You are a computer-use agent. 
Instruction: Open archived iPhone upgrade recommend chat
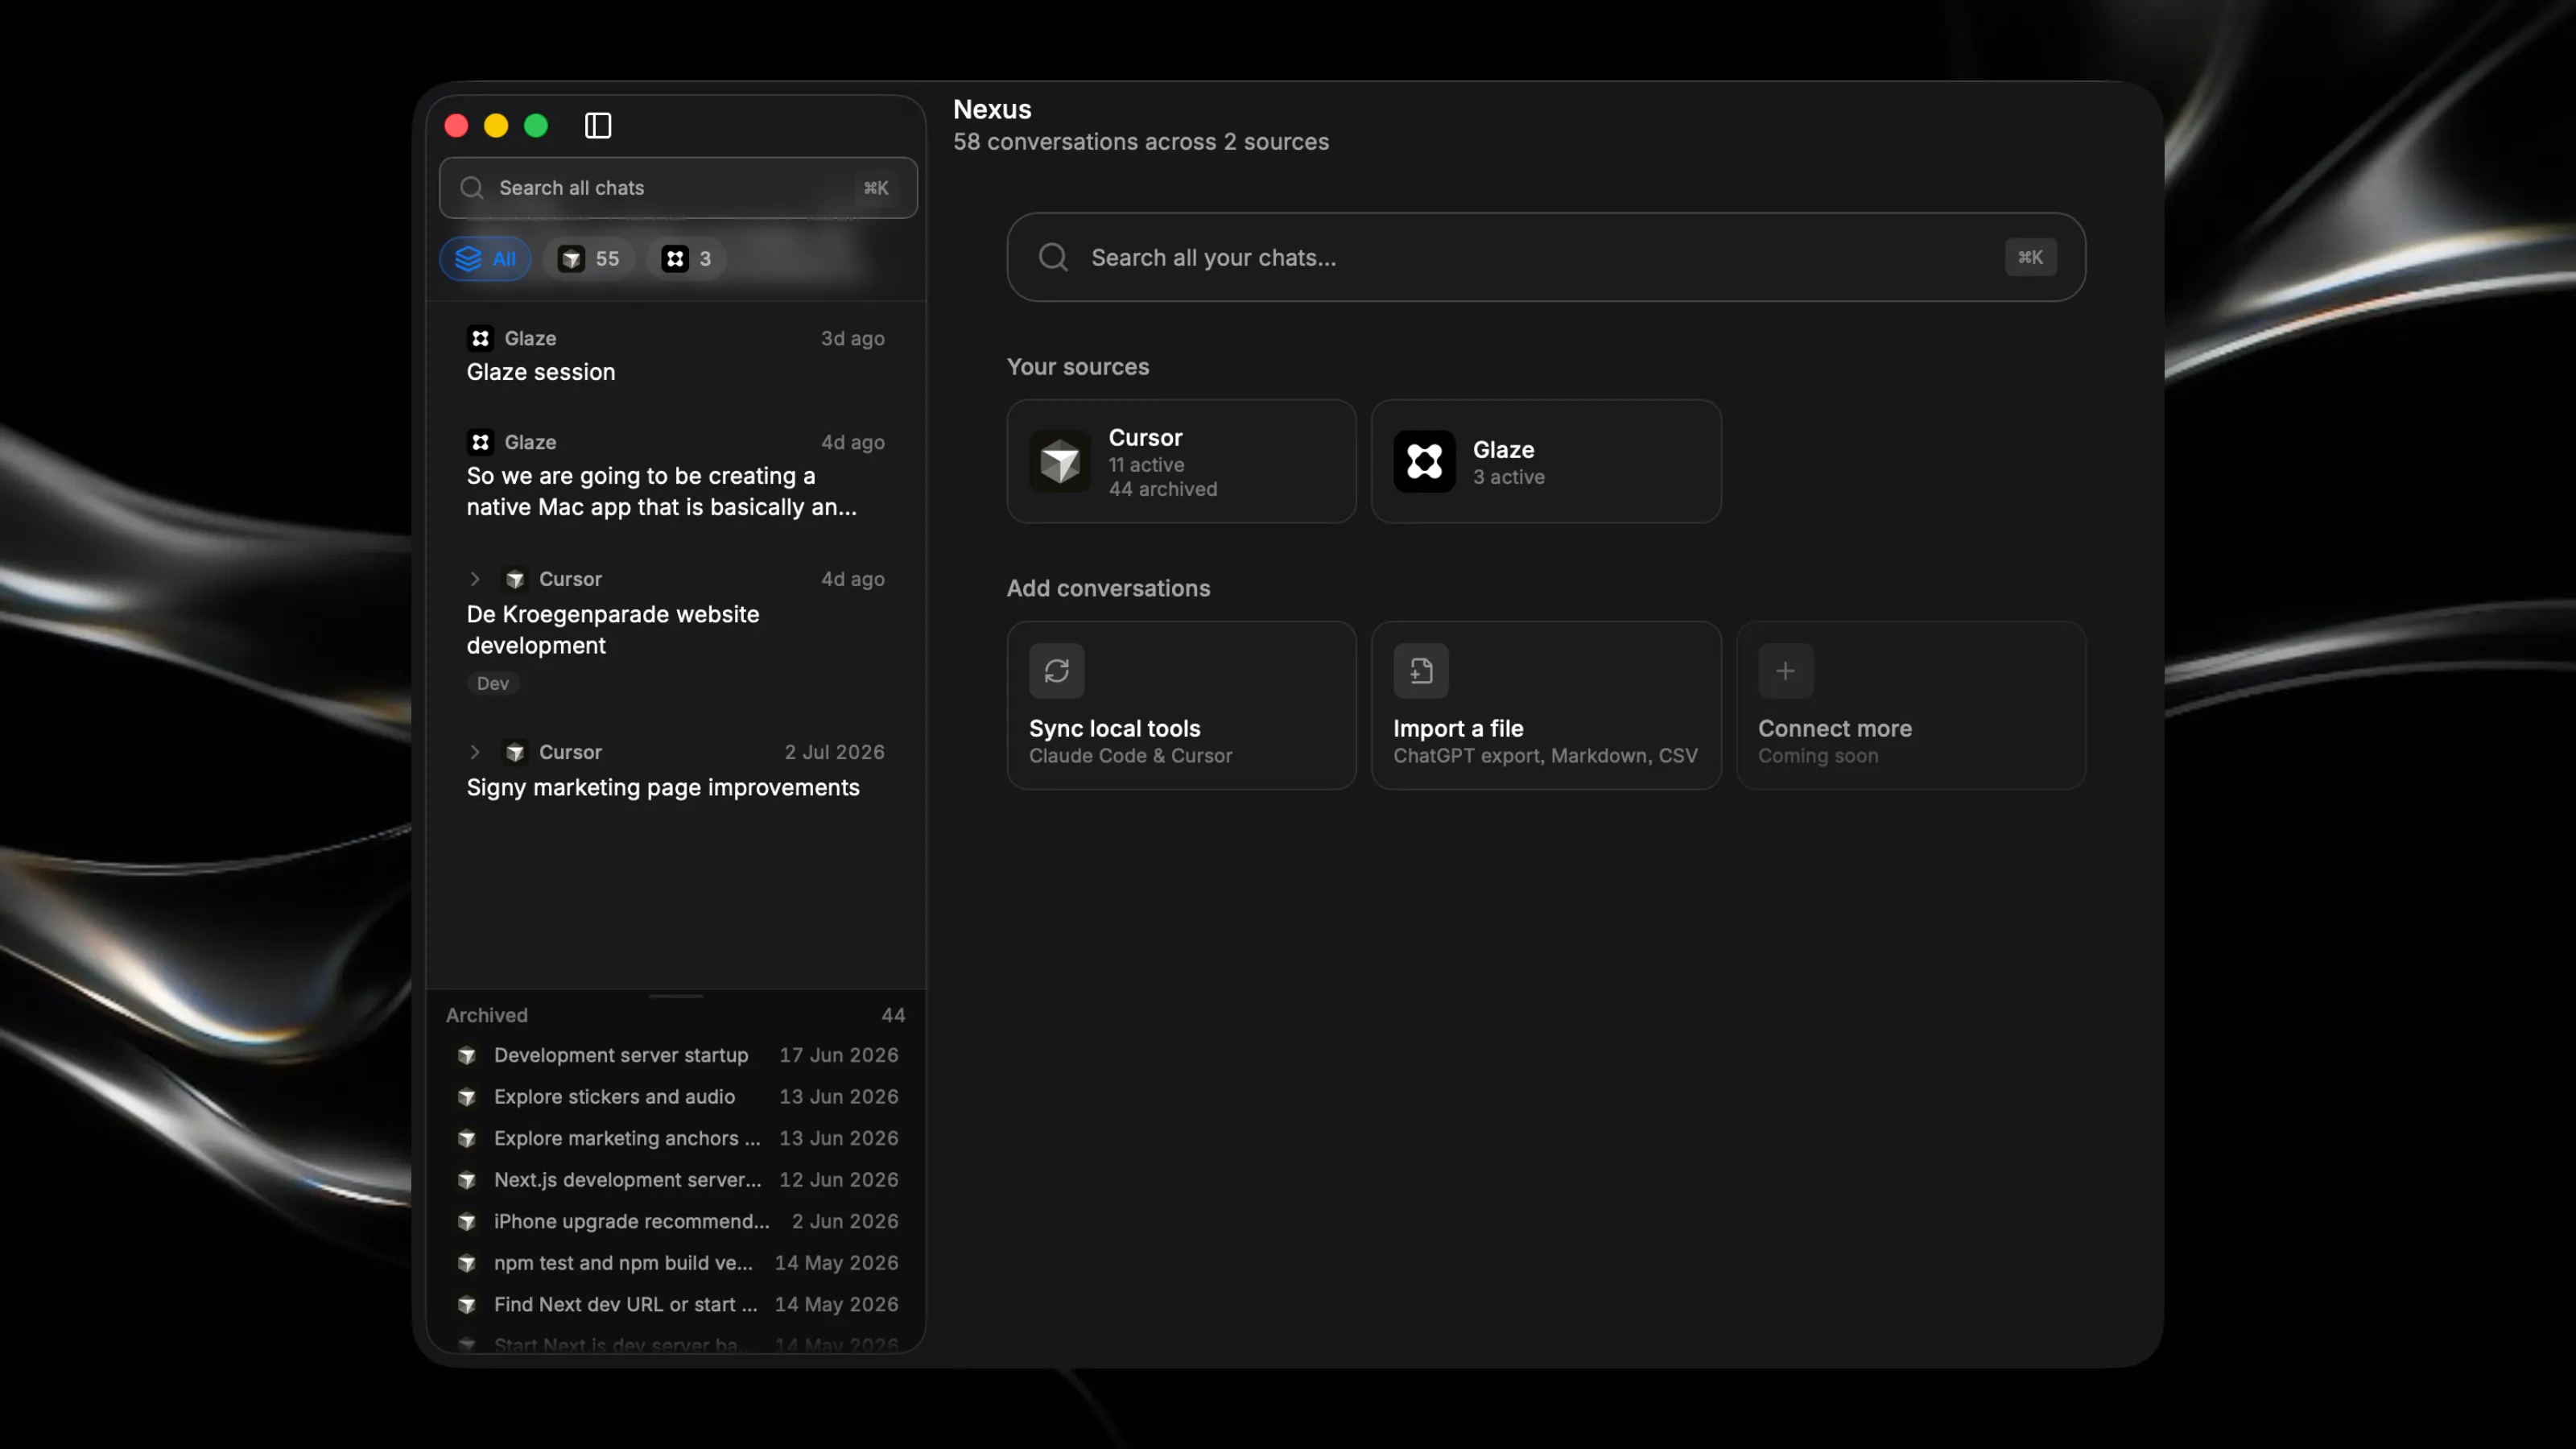pyautogui.click(x=676, y=1221)
